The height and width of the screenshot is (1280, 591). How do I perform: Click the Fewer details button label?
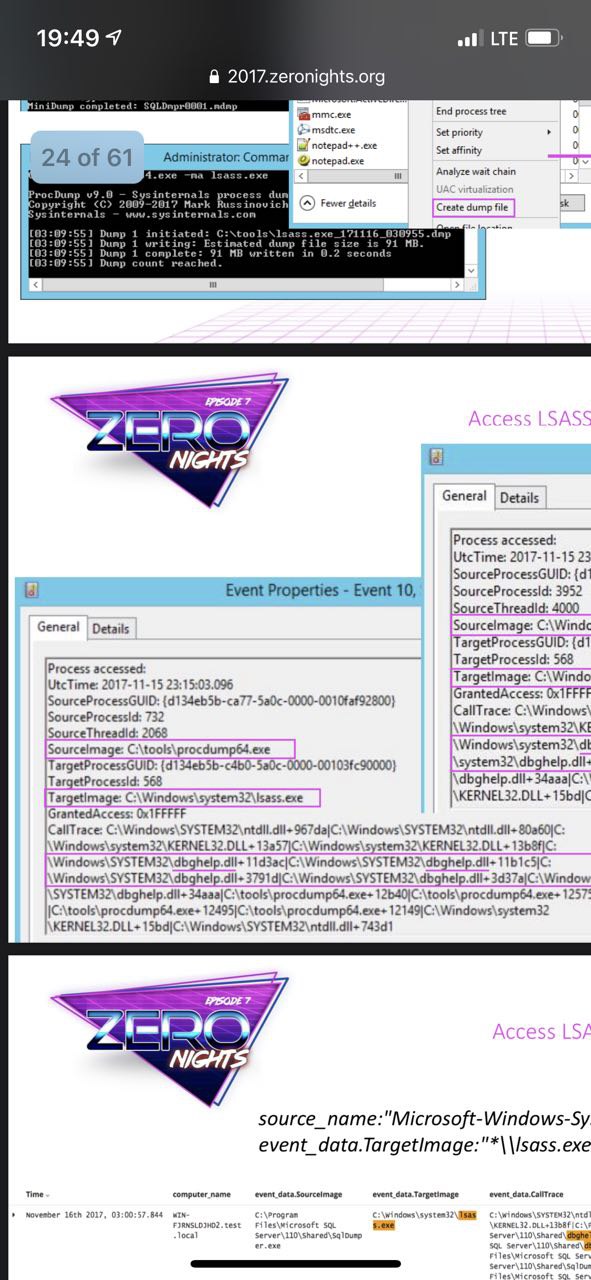click(349, 203)
